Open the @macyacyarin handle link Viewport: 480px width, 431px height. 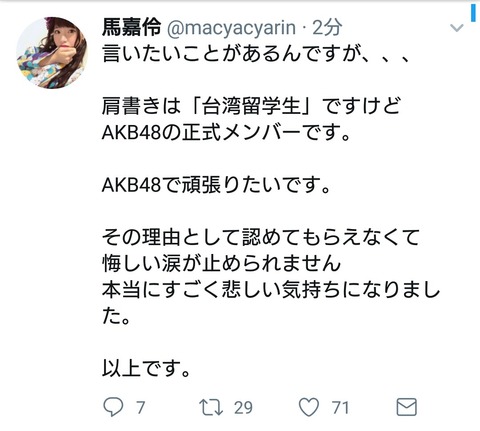[x=231, y=28]
